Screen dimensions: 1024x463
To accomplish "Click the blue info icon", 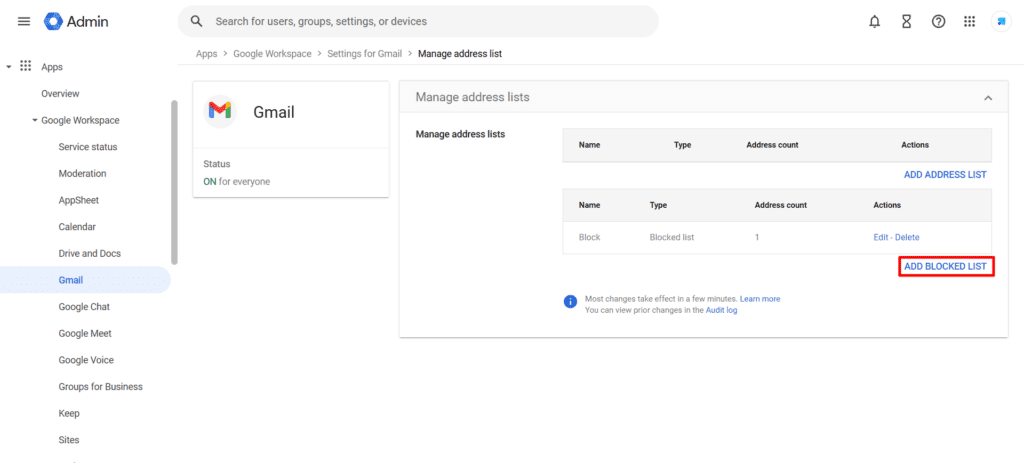I will (570, 301).
